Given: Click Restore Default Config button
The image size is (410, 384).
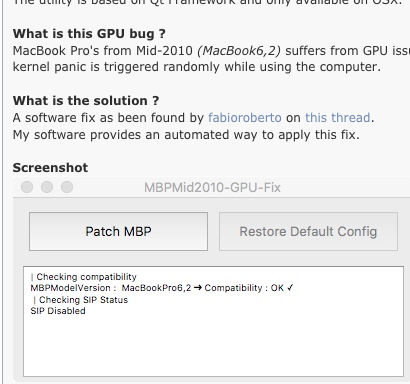Looking at the screenshot, I should (x=308, y=231).
